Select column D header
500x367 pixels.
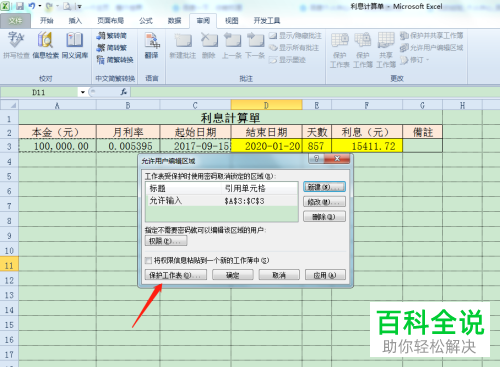pyautogui.click(x=266, y=105)
